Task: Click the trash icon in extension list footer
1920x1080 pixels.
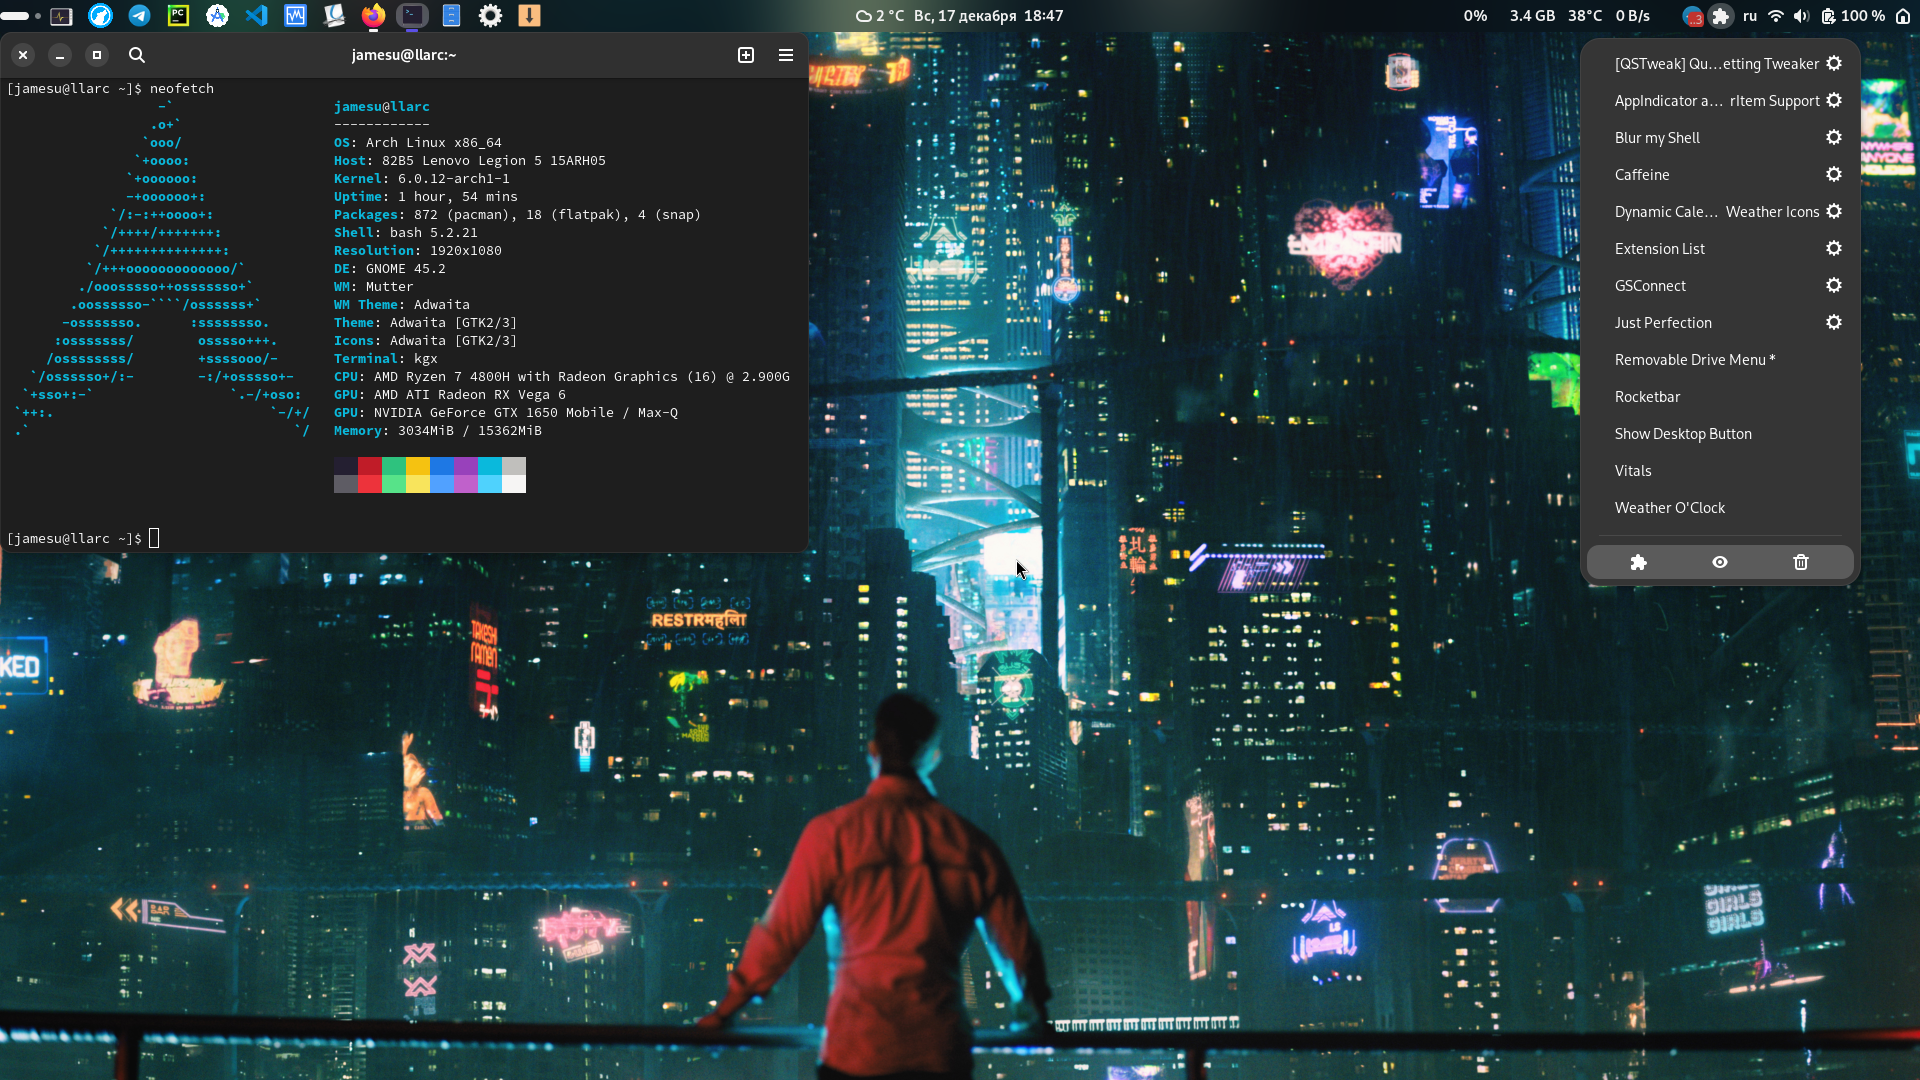Action: [x=1801, y=562]
